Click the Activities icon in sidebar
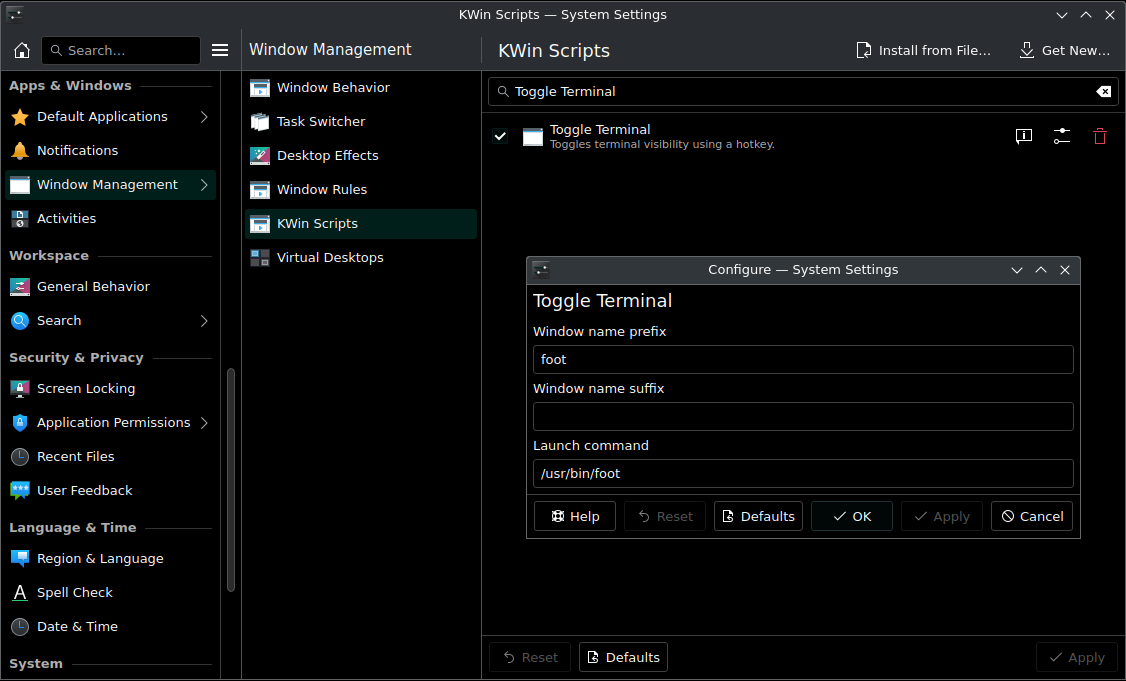The width and height of the screenshot is (1126, 681). click(x=20, y=218)
